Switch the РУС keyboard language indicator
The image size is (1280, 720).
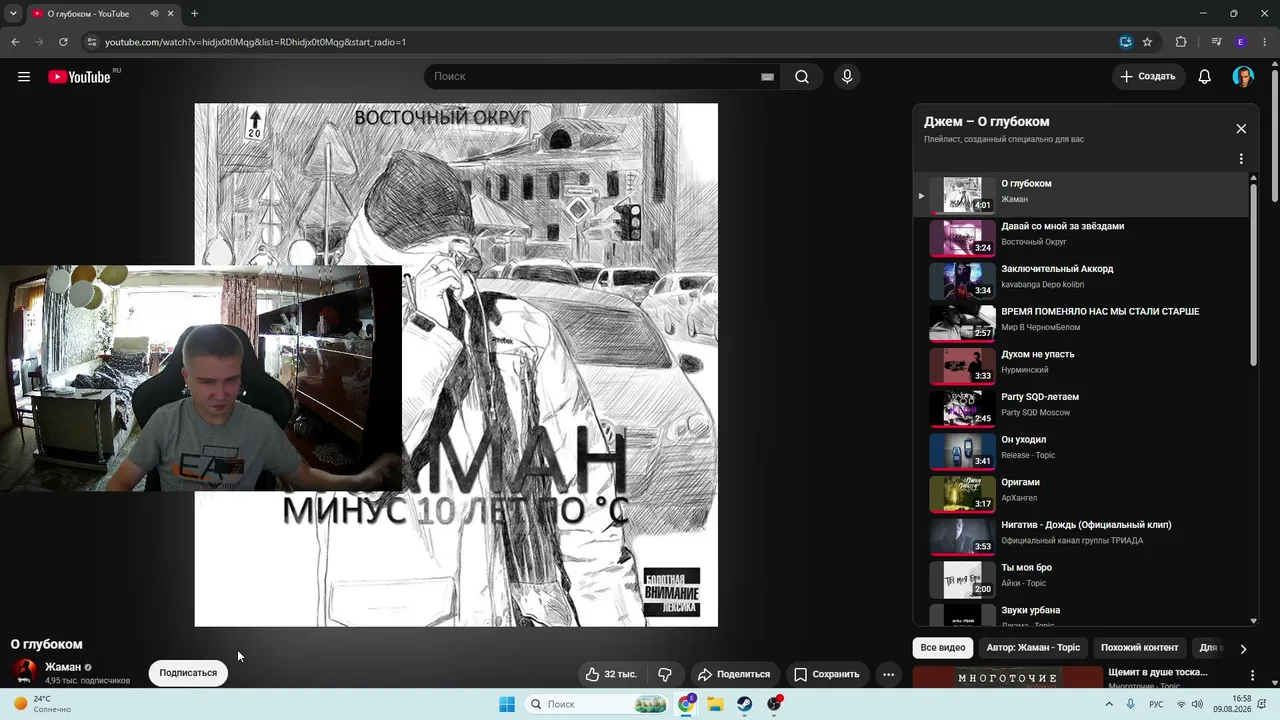(x=1156, y=704)
